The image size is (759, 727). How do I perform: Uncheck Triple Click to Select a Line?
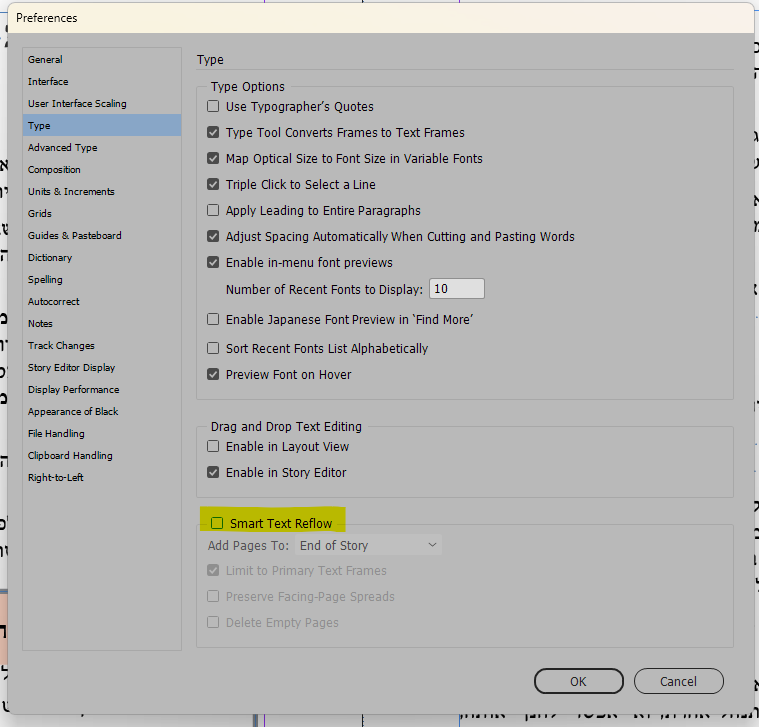[213, 184]
